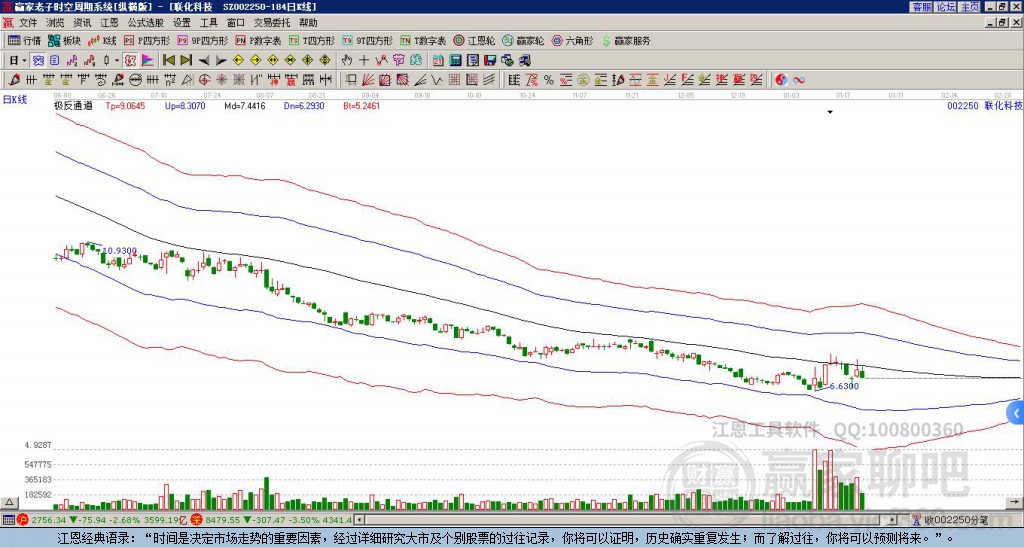Image resolution: width=1024 pixels, height=548 pixels.
Task: Click the Gann fan lines icon
Action: (x=368, y=80)
